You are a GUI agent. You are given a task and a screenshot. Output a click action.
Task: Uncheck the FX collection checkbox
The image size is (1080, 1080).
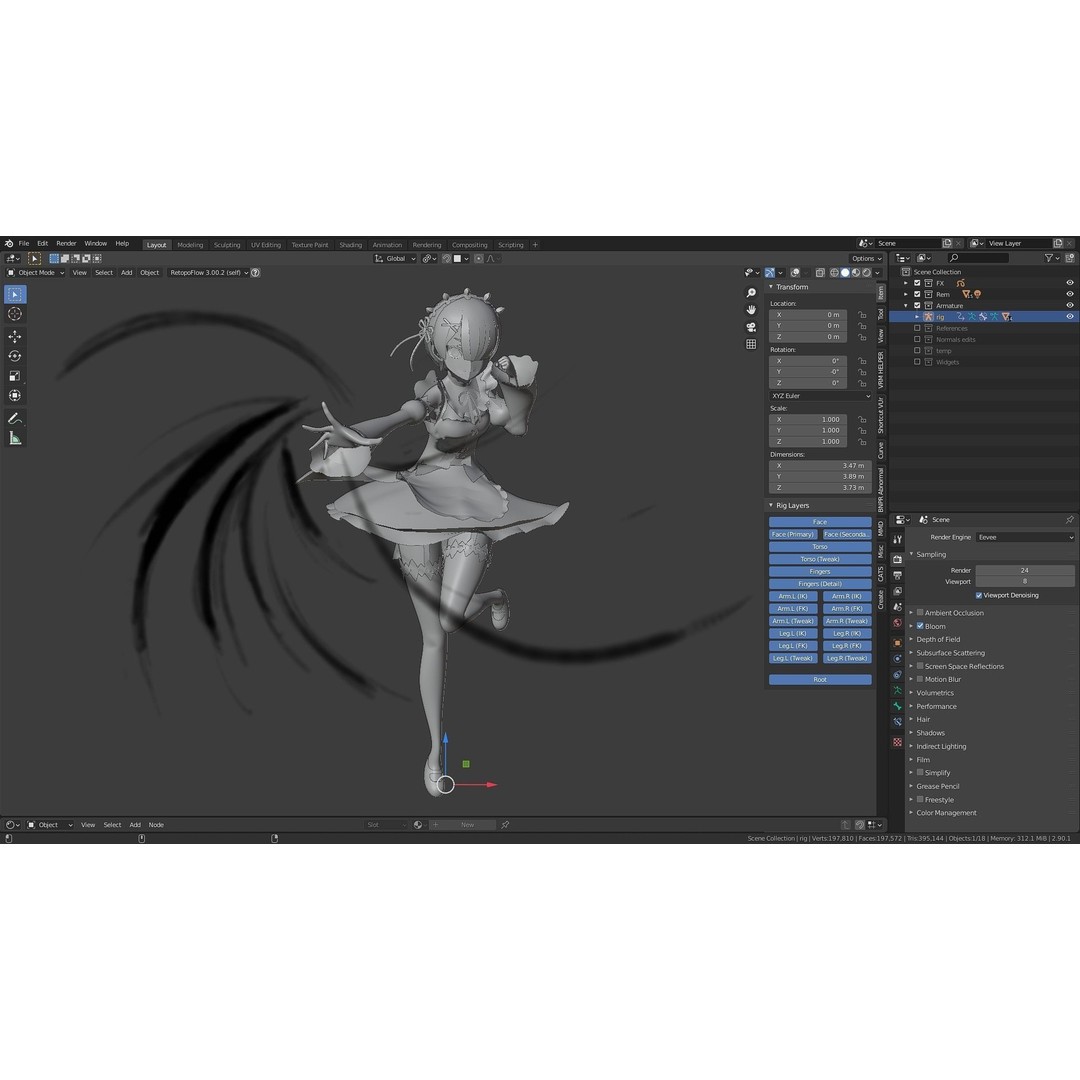(917, 283)
